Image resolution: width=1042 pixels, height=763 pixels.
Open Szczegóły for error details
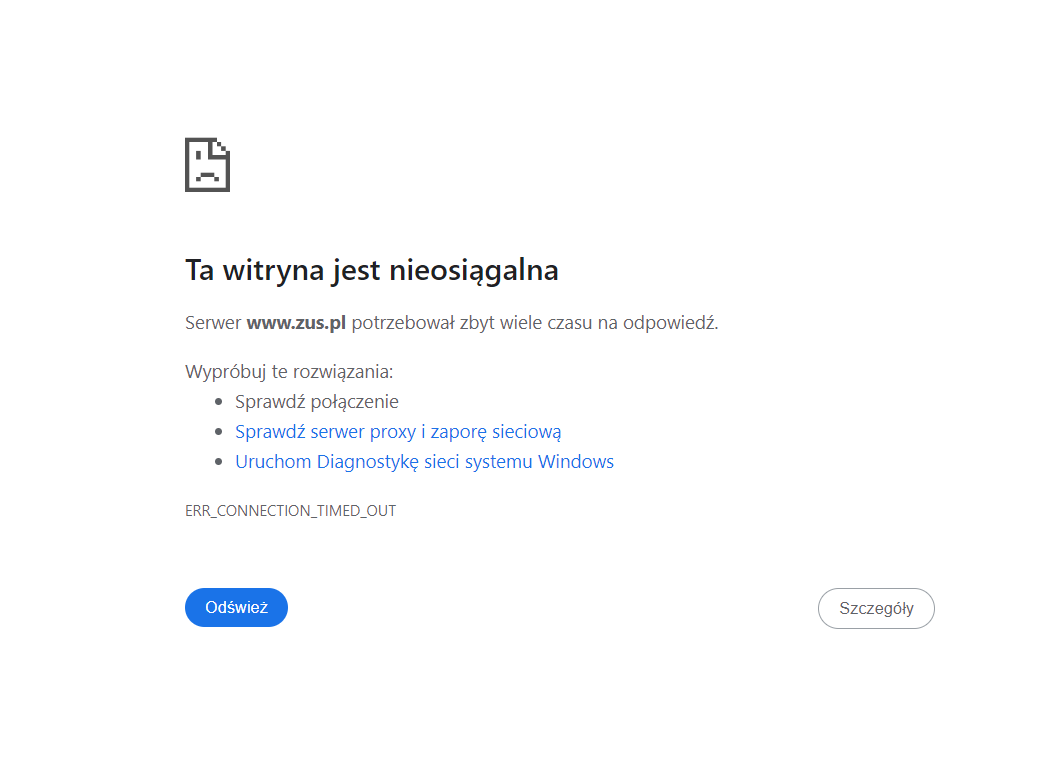coord(876,608)
